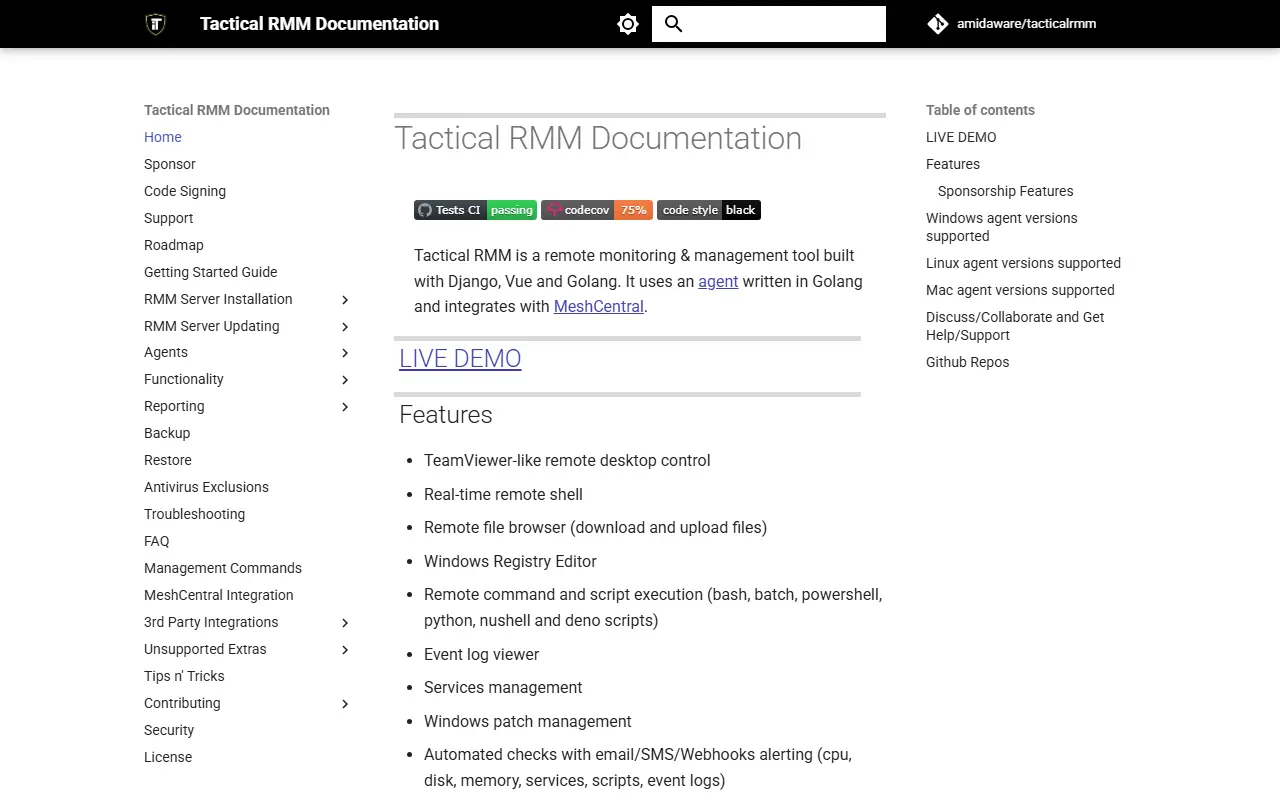Jump to Windows agent versions supported
The width and height of the screenshot is (1280, 800).
tap(1002, 227)
